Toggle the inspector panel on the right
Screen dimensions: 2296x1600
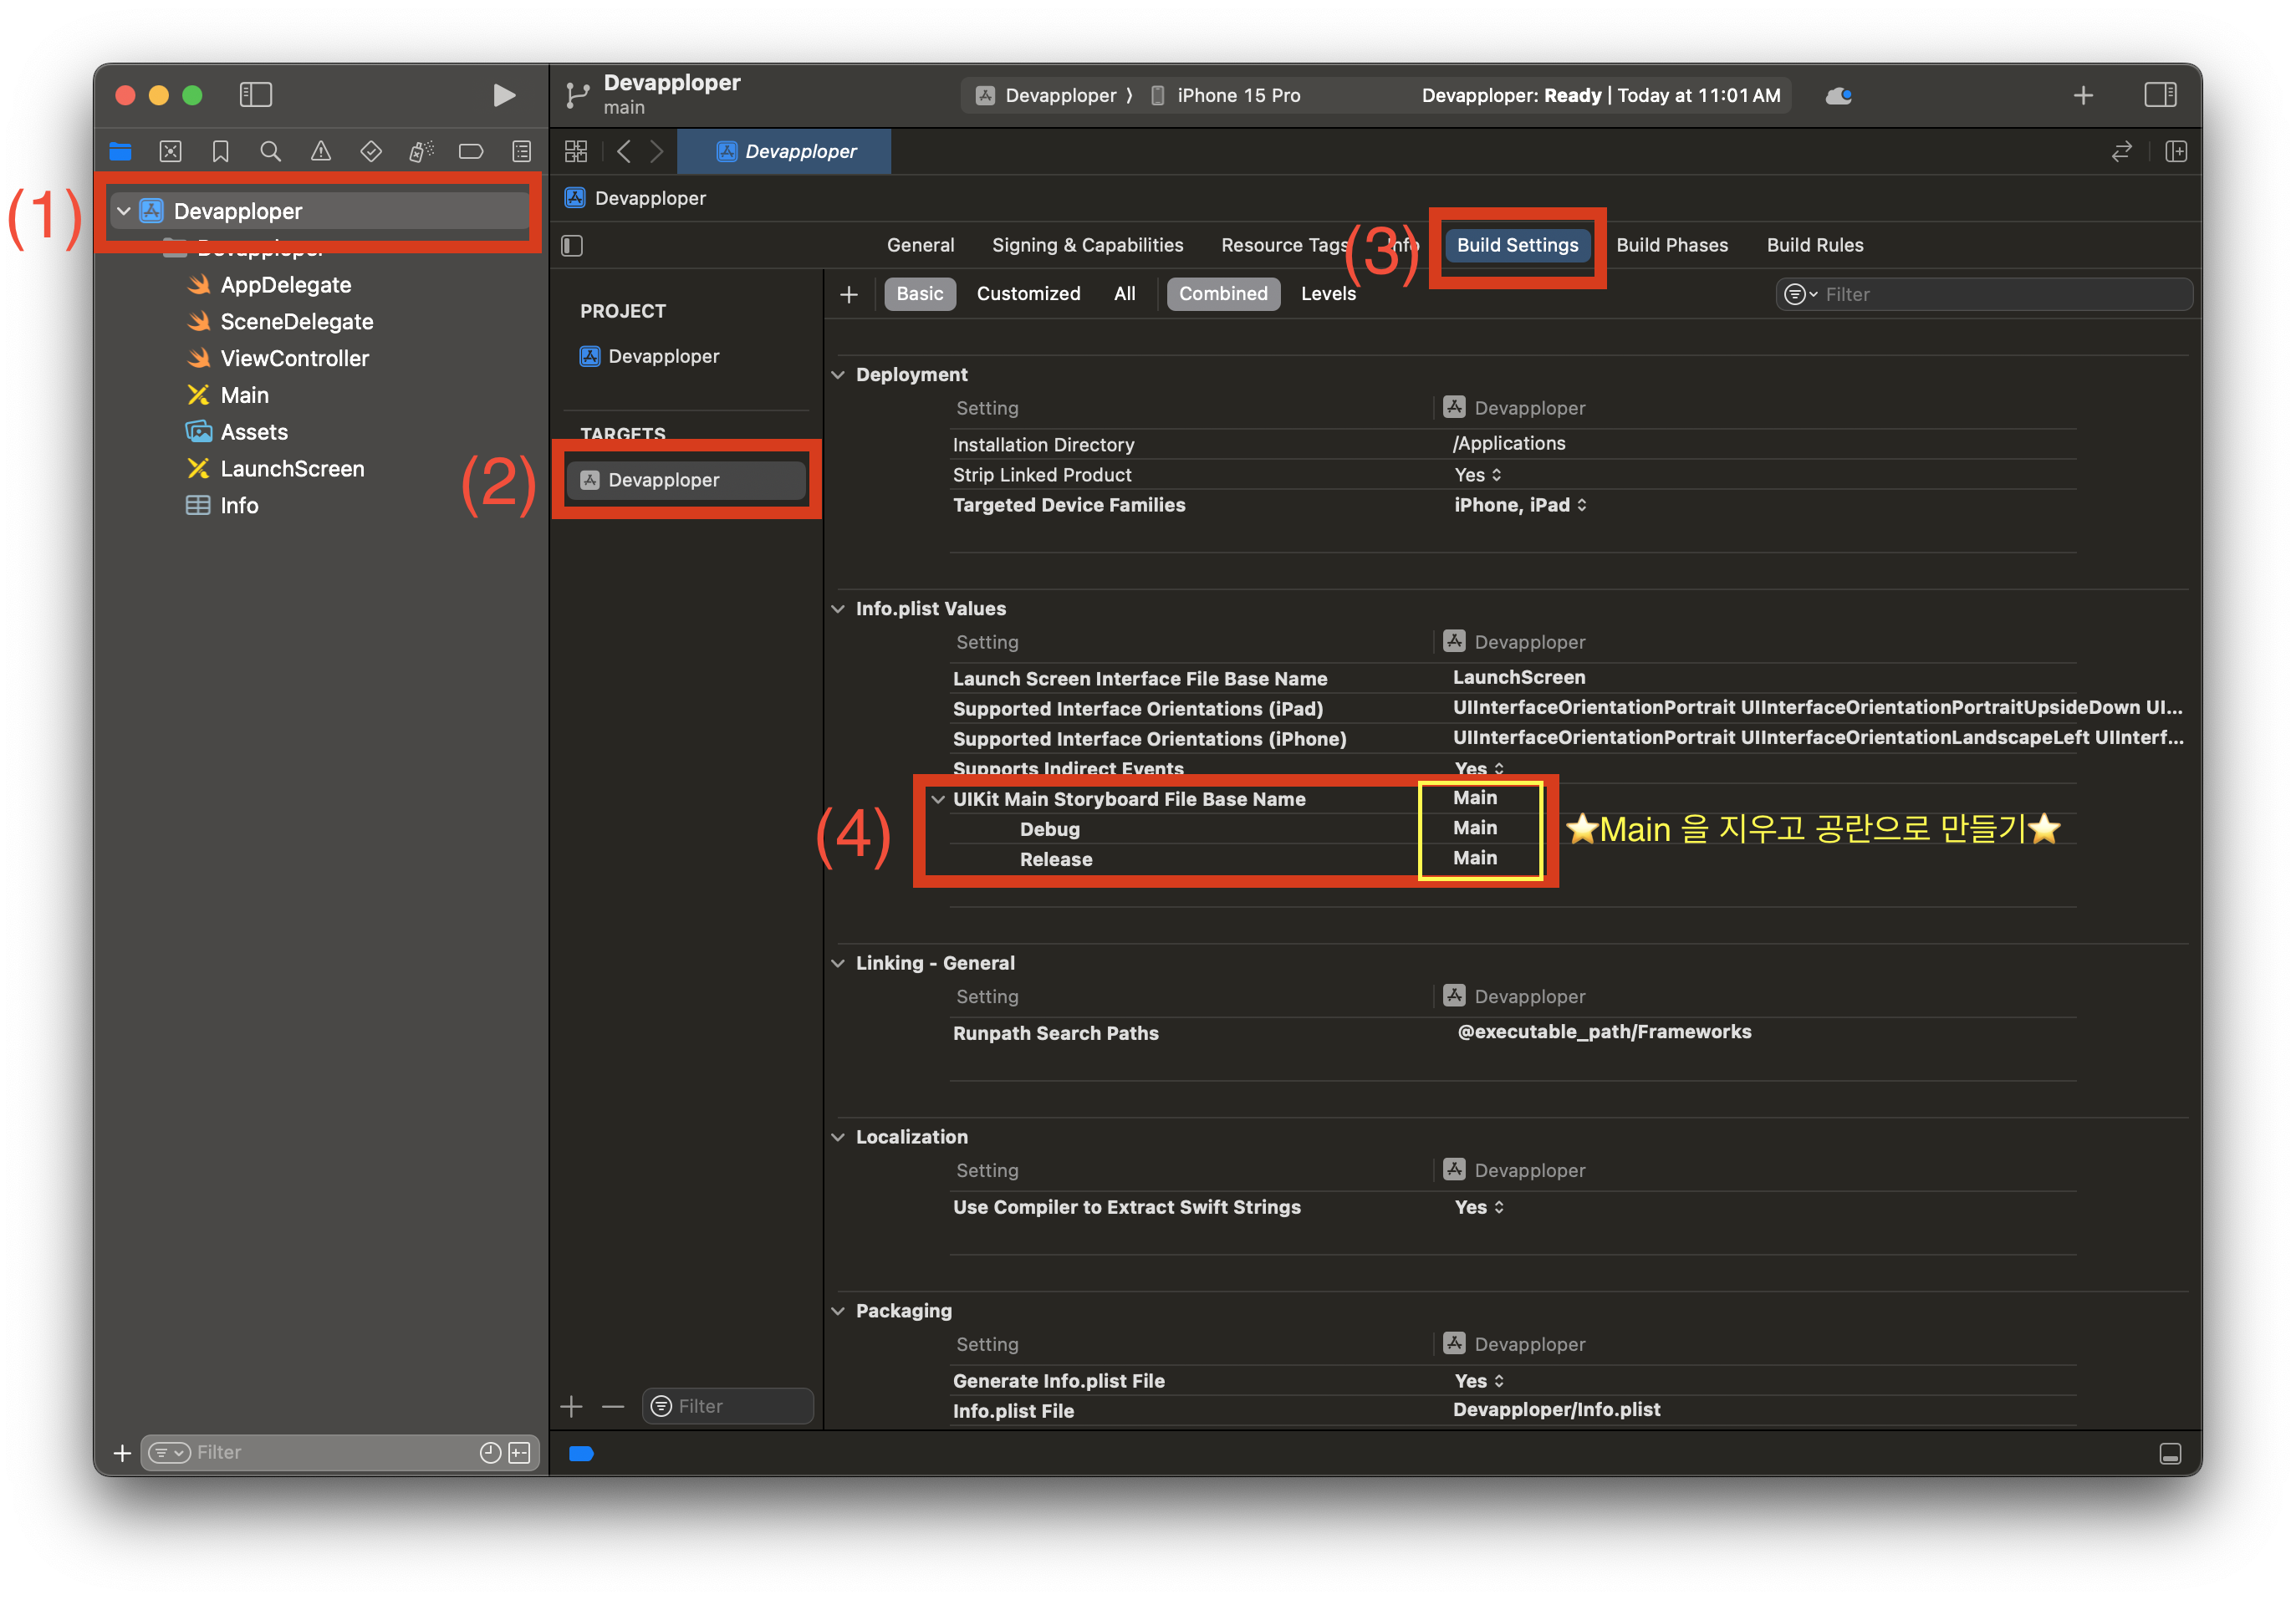click(x=2160, y=95)
